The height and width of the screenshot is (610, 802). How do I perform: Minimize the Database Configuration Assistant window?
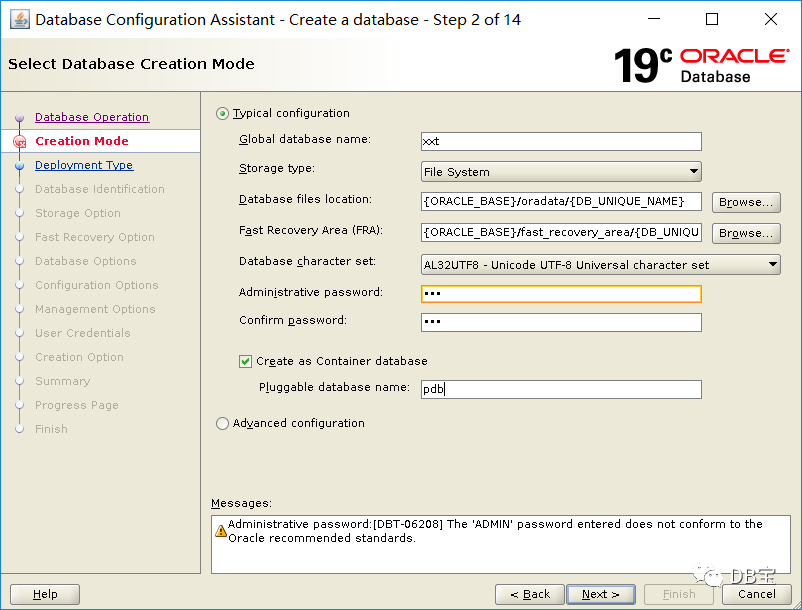click(654, 19)
